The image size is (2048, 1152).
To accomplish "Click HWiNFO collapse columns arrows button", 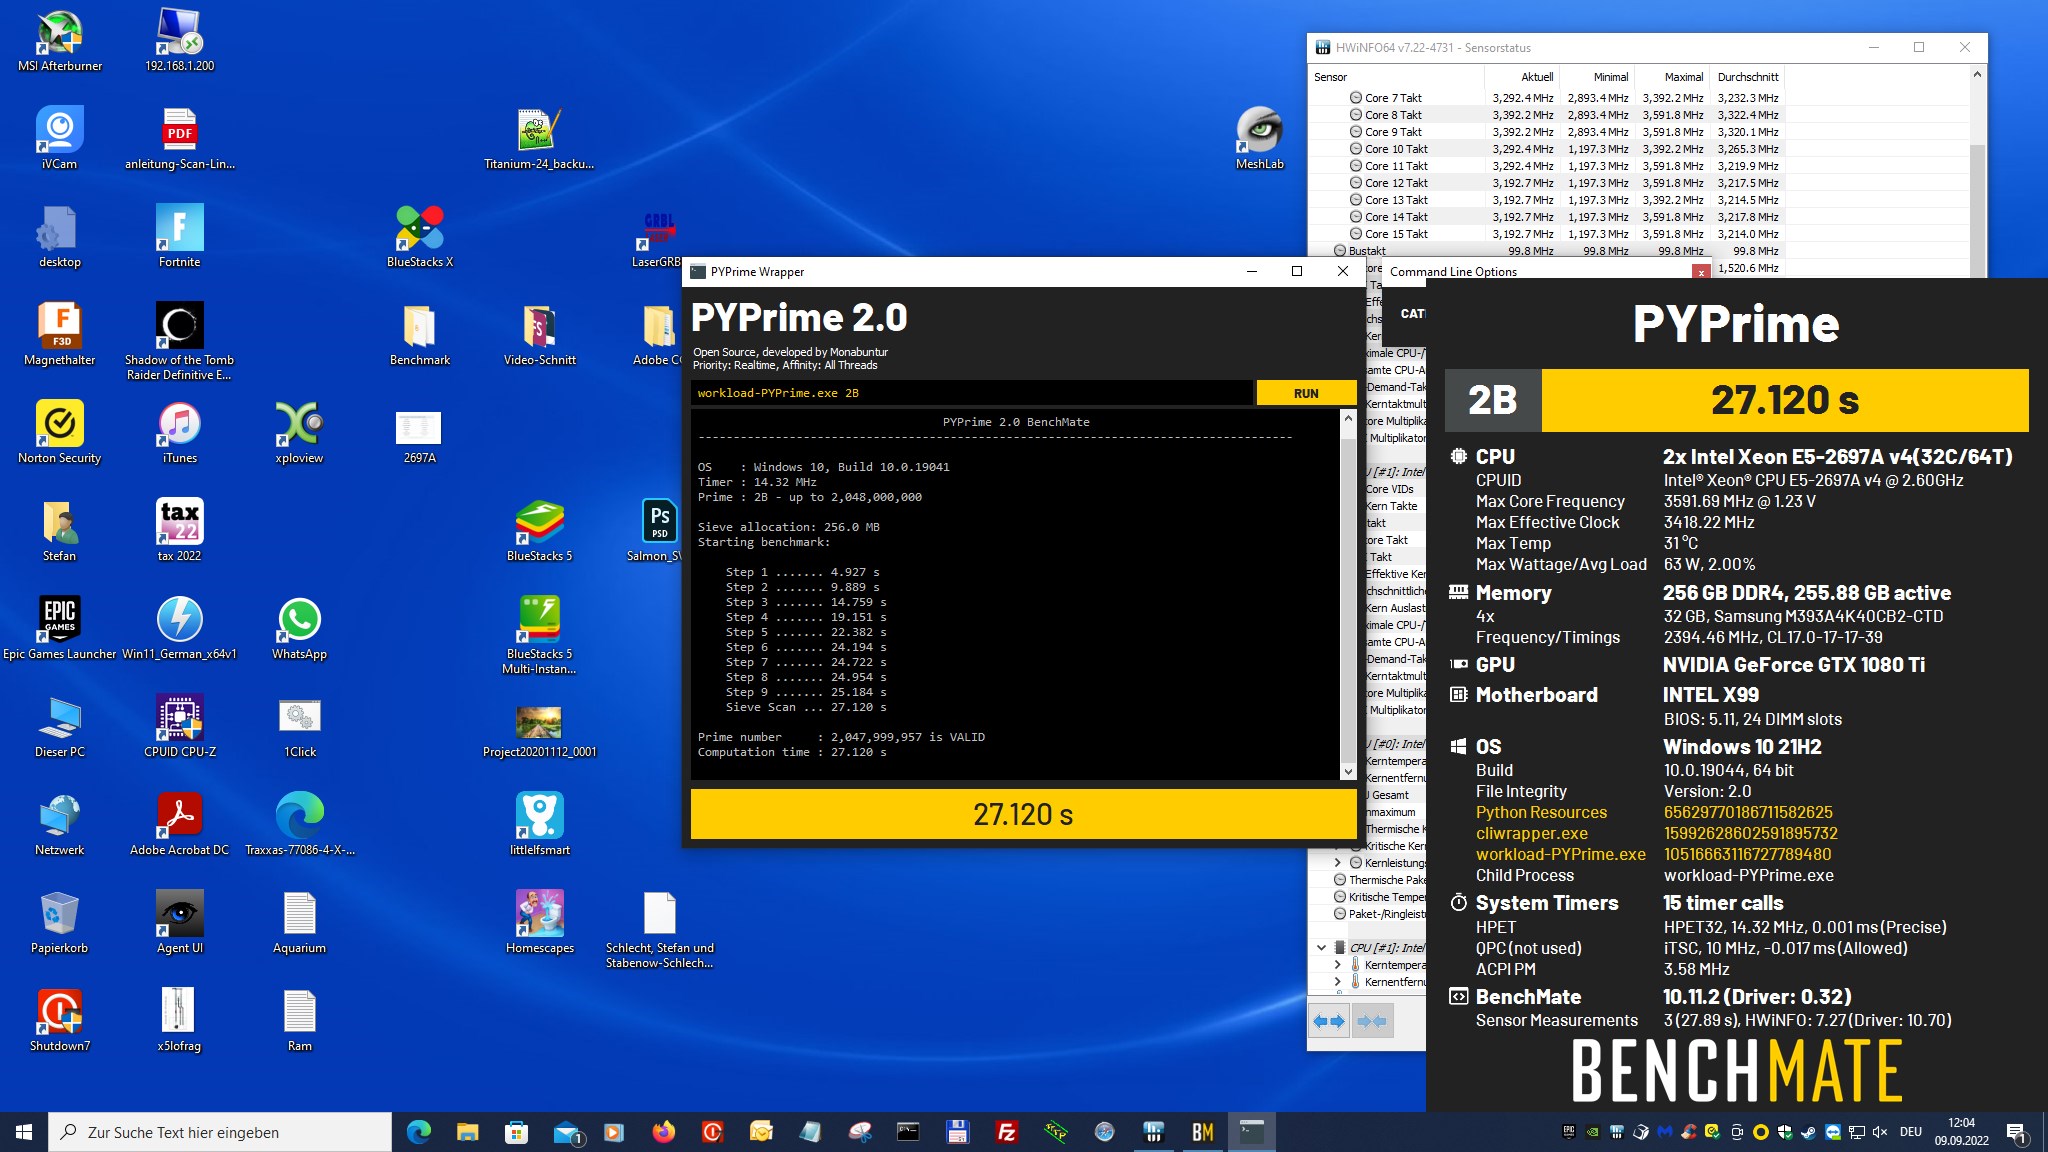I will tap(1372, 1021).
